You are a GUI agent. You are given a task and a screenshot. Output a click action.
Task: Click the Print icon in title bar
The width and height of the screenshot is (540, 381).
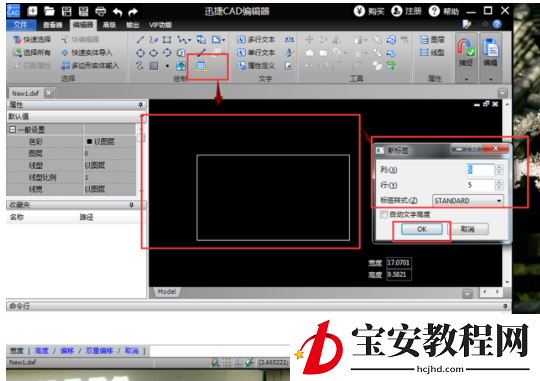coord(101,11)
